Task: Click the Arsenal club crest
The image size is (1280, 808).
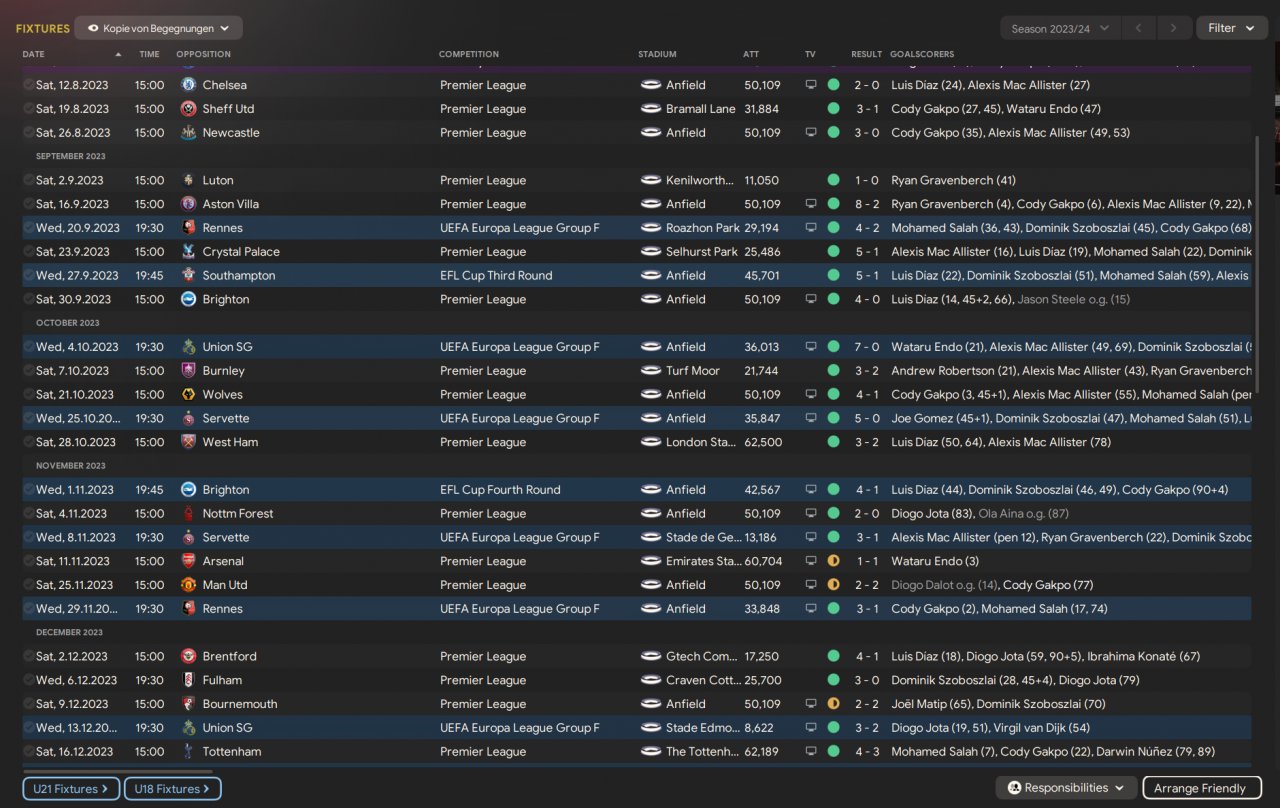Action: pyautogui.click(x=188, y=561)
